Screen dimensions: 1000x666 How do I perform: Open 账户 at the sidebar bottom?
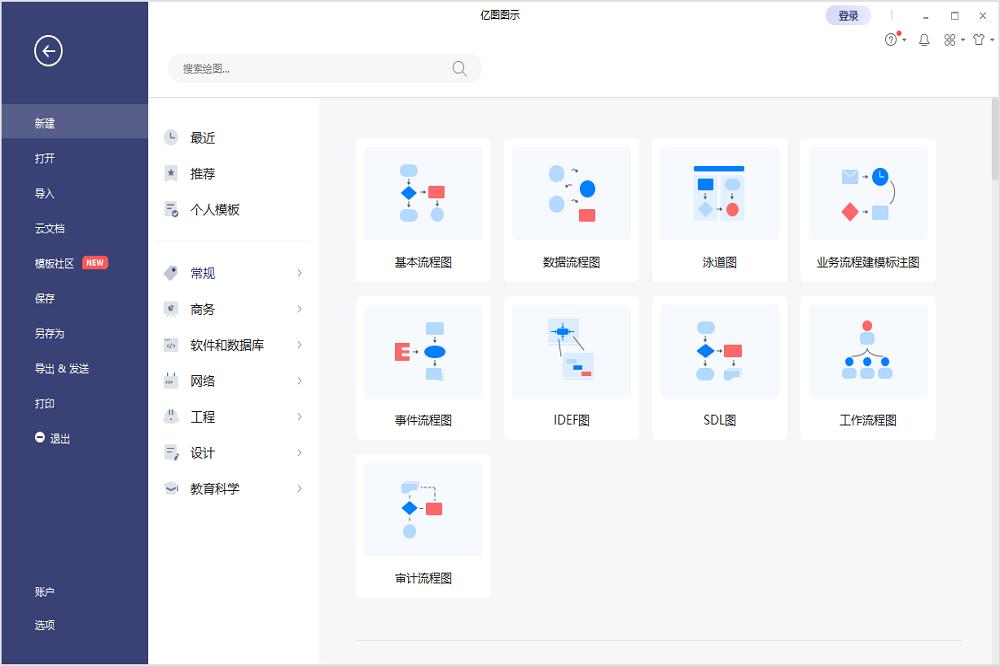click(x=45, y=592)
